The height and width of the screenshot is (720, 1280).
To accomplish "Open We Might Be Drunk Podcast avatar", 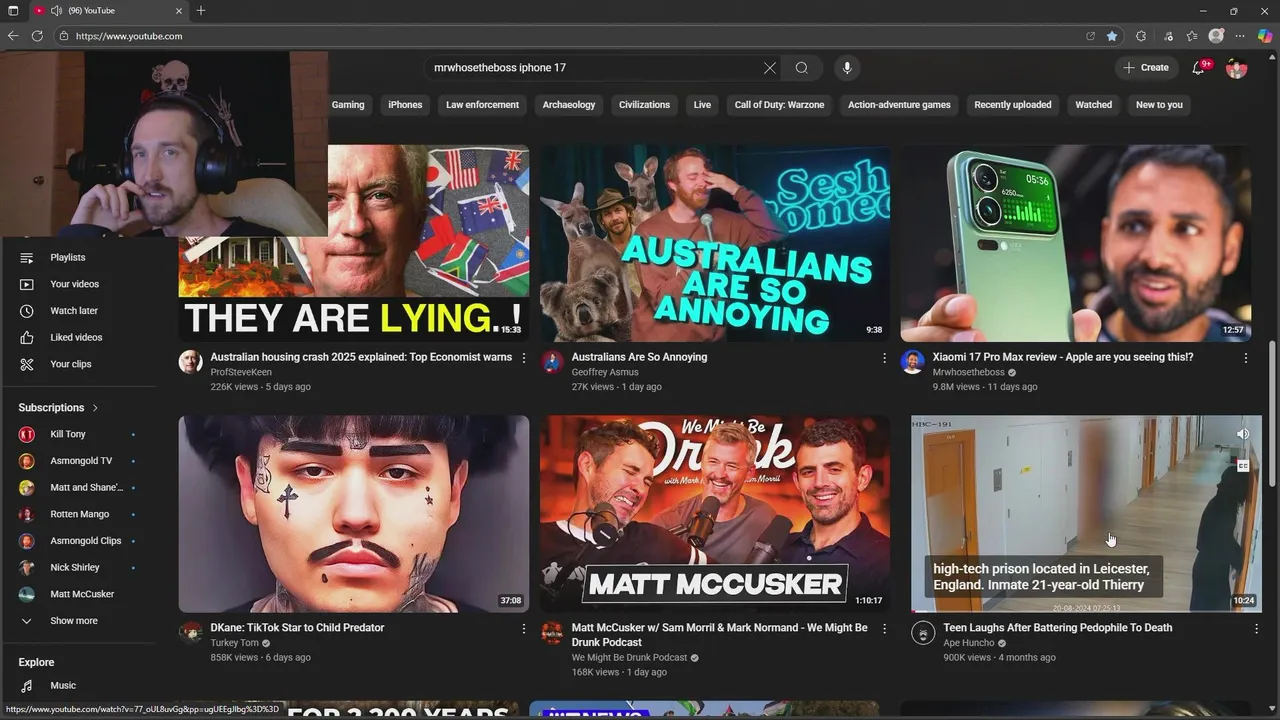I will pyautogui.click(x=552, y=633).
